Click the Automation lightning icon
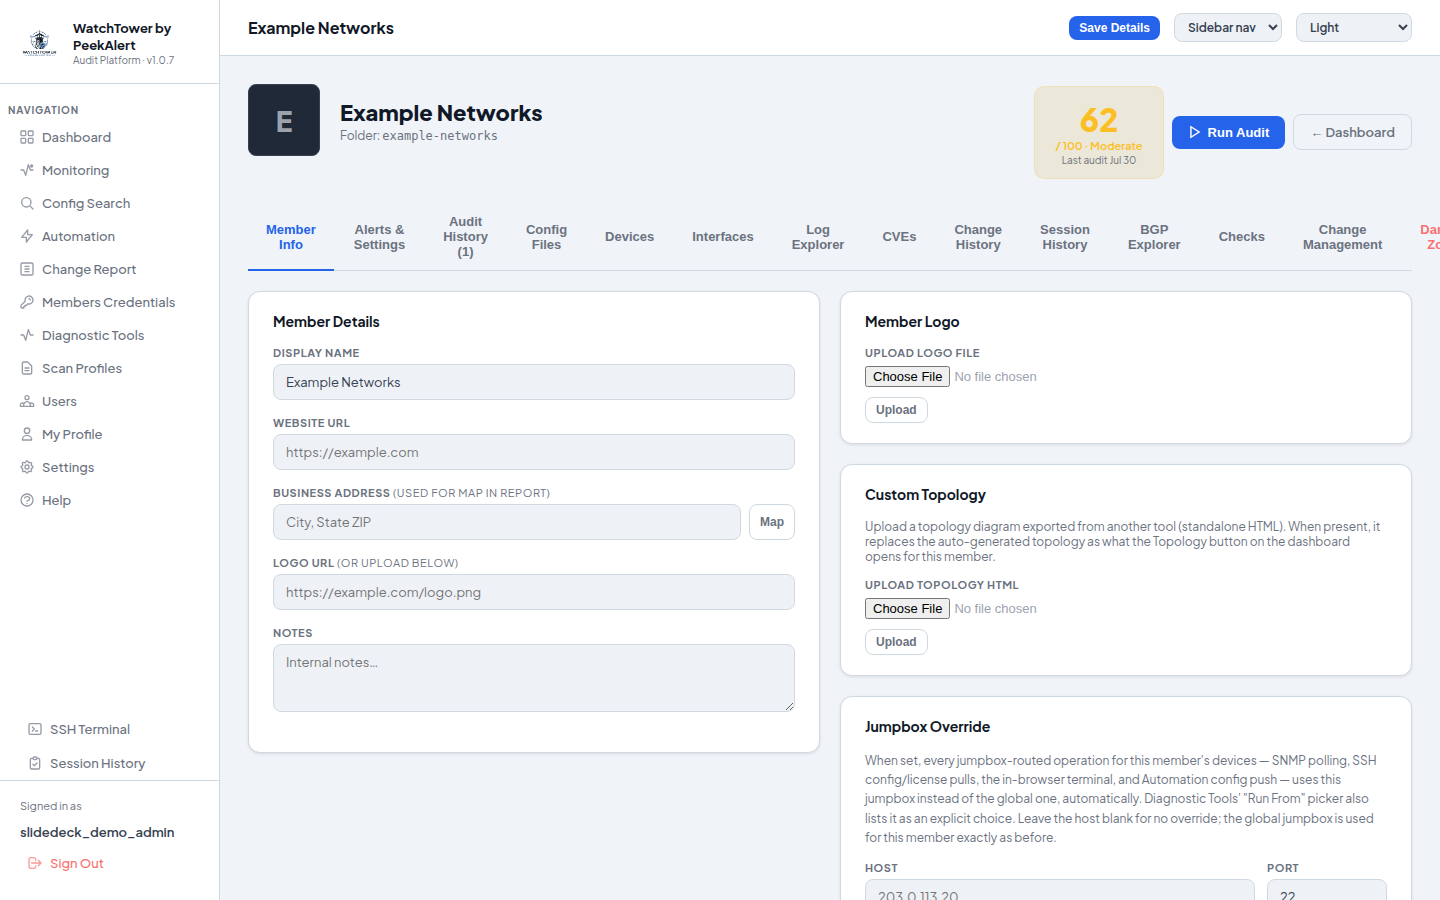This screenshot has width=1440, height=900. point(27,236)
